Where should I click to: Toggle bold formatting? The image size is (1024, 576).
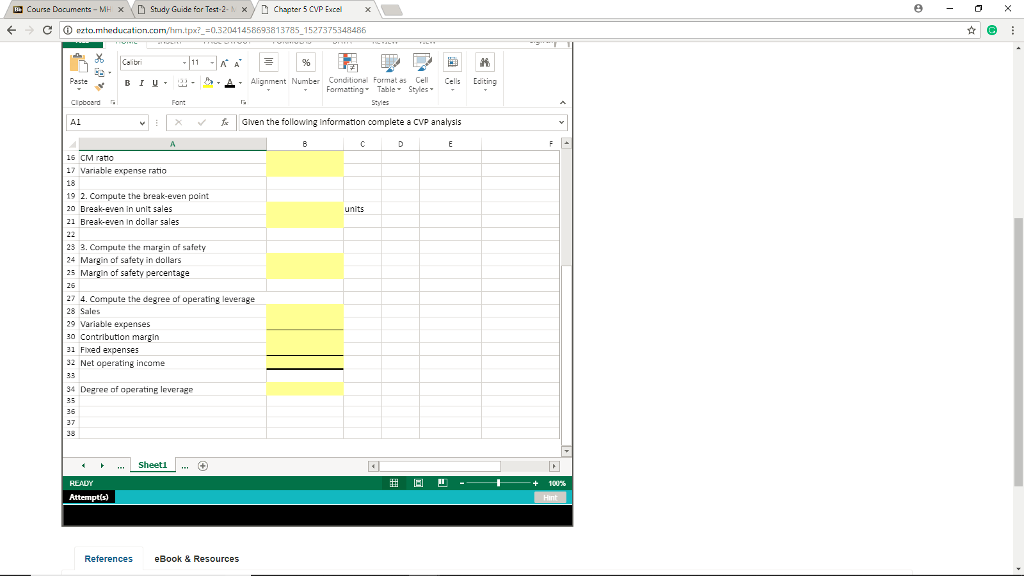(x=127, y=83)
